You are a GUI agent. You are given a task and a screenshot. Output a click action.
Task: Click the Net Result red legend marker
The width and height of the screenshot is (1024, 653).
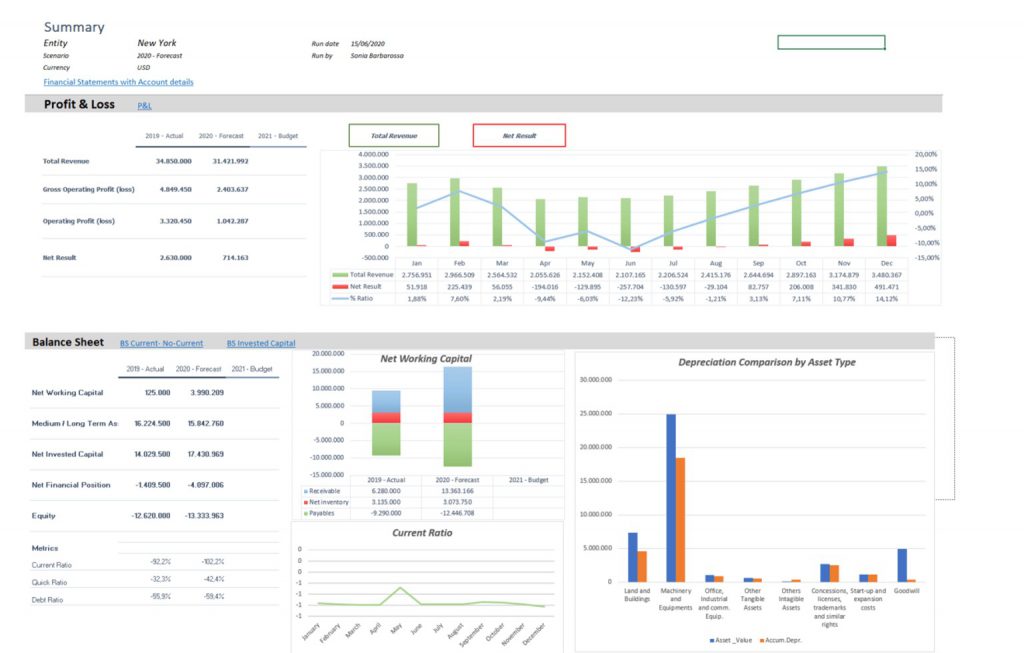340,287
